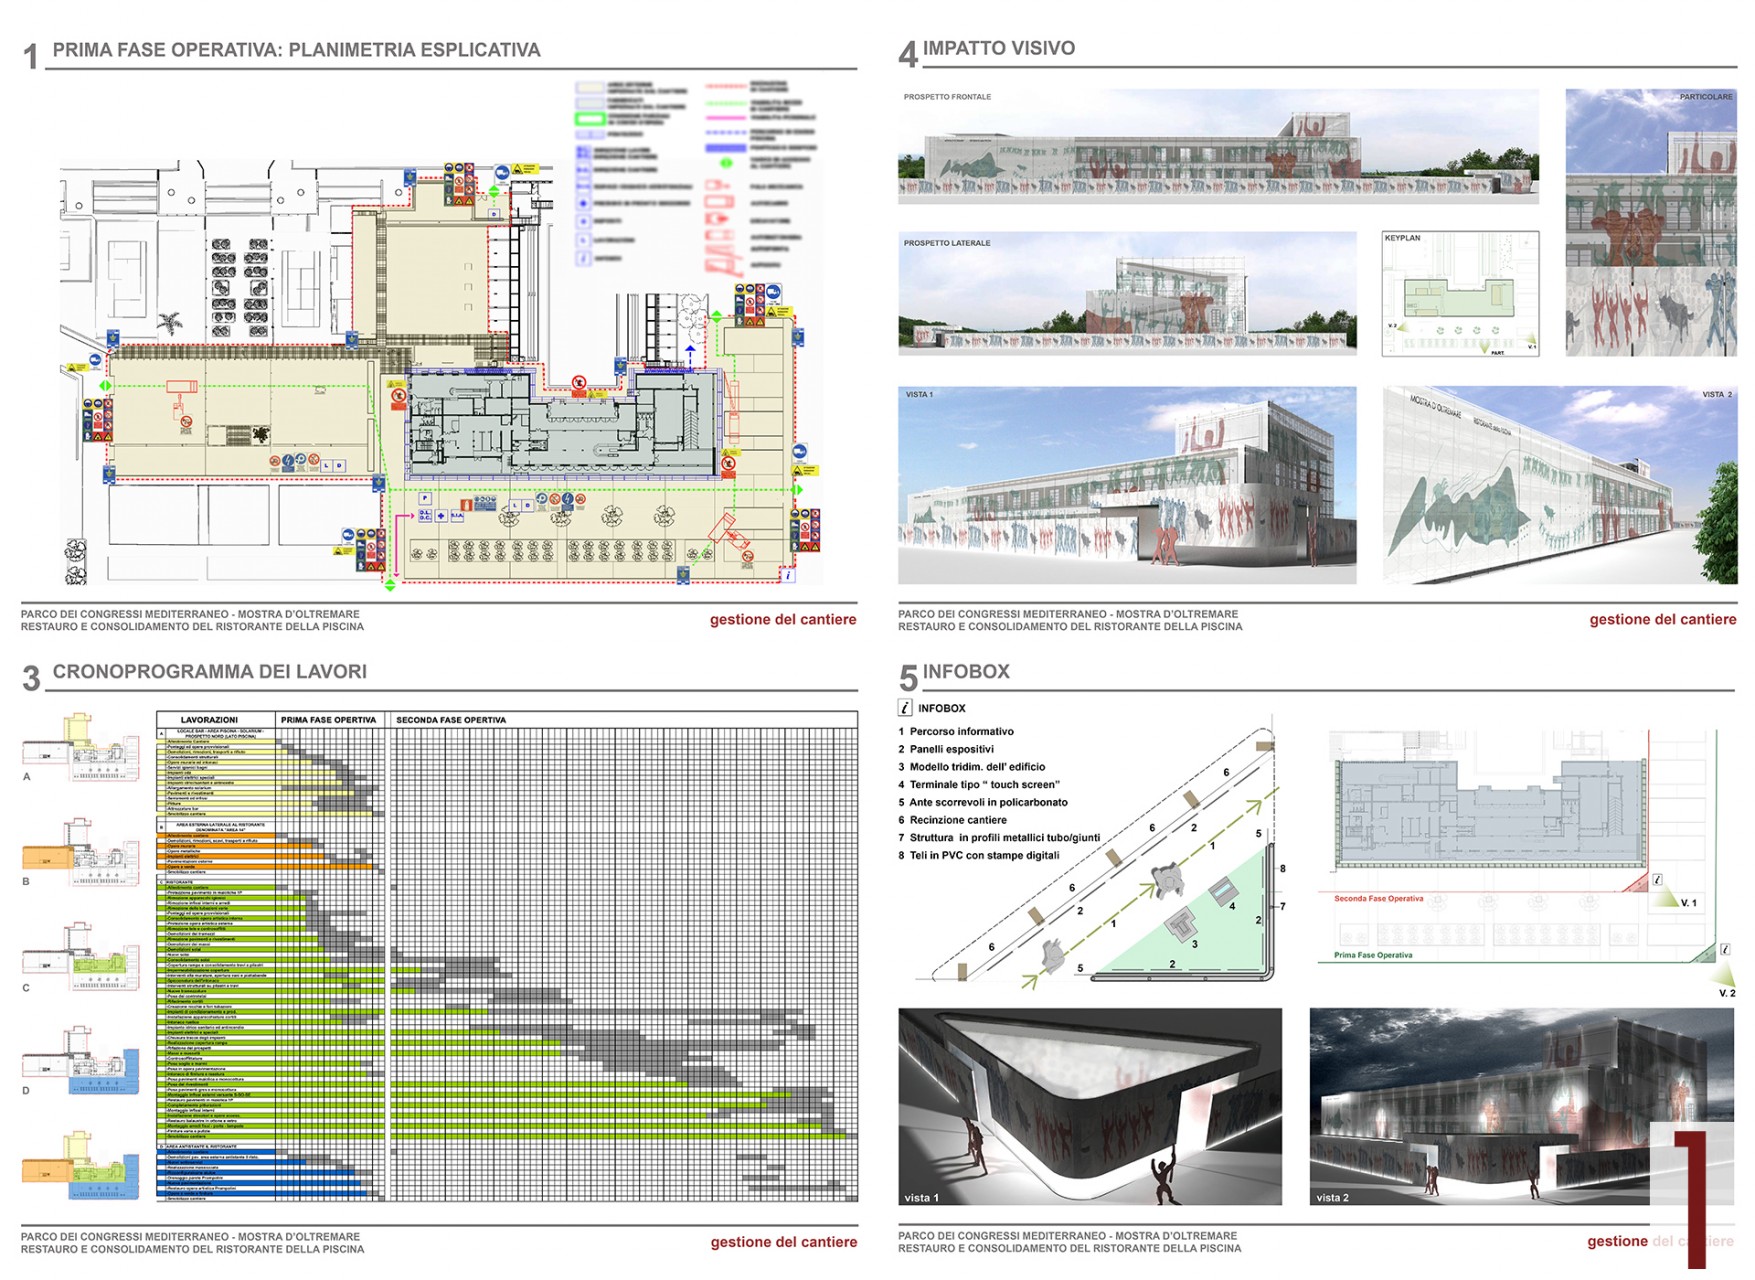Click the blue first-aid cross sign on plan
The height and width of the screenshot is (1280, 1755).
441,516
